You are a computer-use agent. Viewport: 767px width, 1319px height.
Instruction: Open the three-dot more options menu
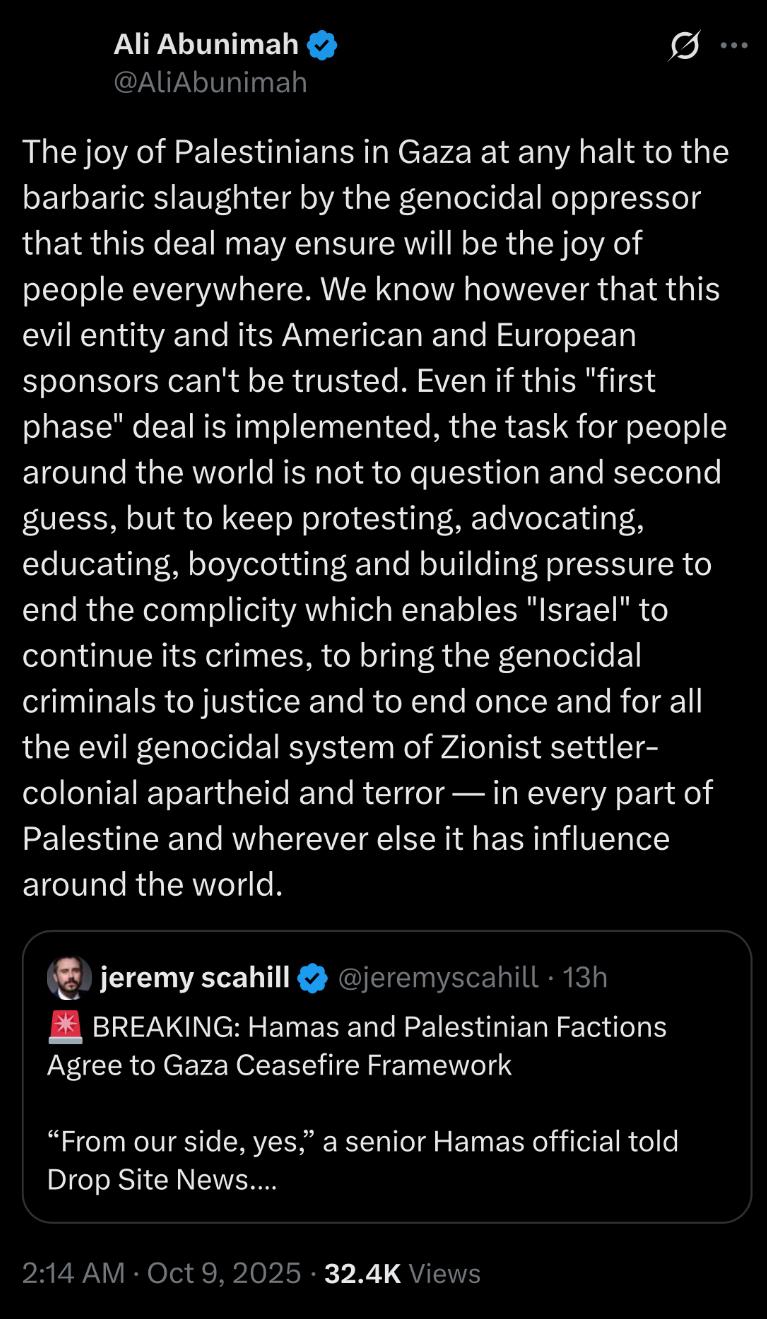[734, 45]
